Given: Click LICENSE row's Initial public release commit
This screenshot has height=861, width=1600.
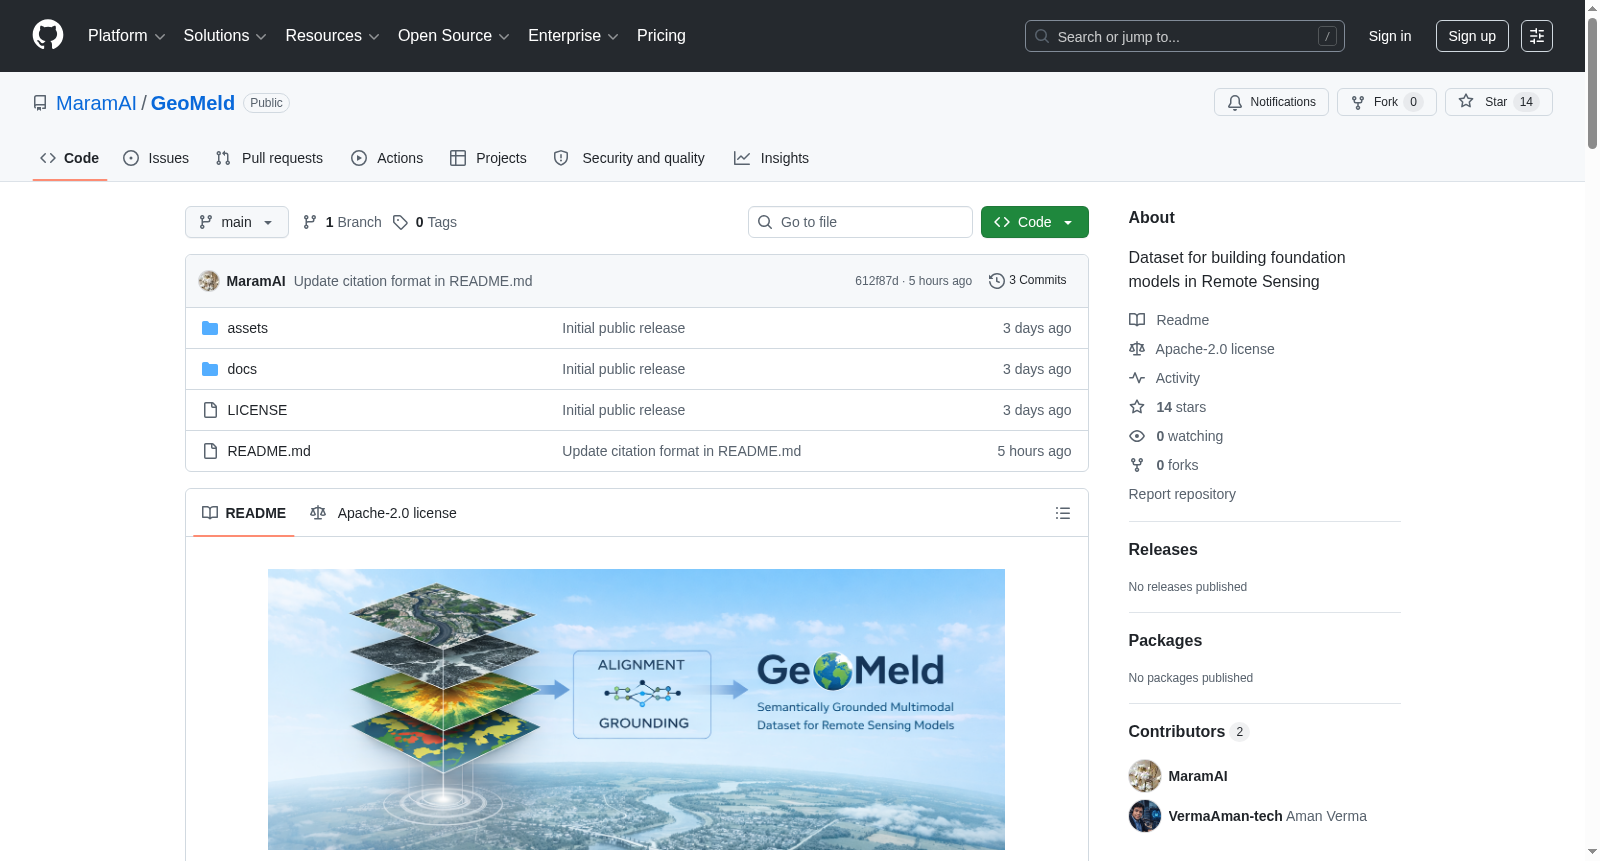Looking at the screenshot, I should pyautogui.click(x=624, y=410).
